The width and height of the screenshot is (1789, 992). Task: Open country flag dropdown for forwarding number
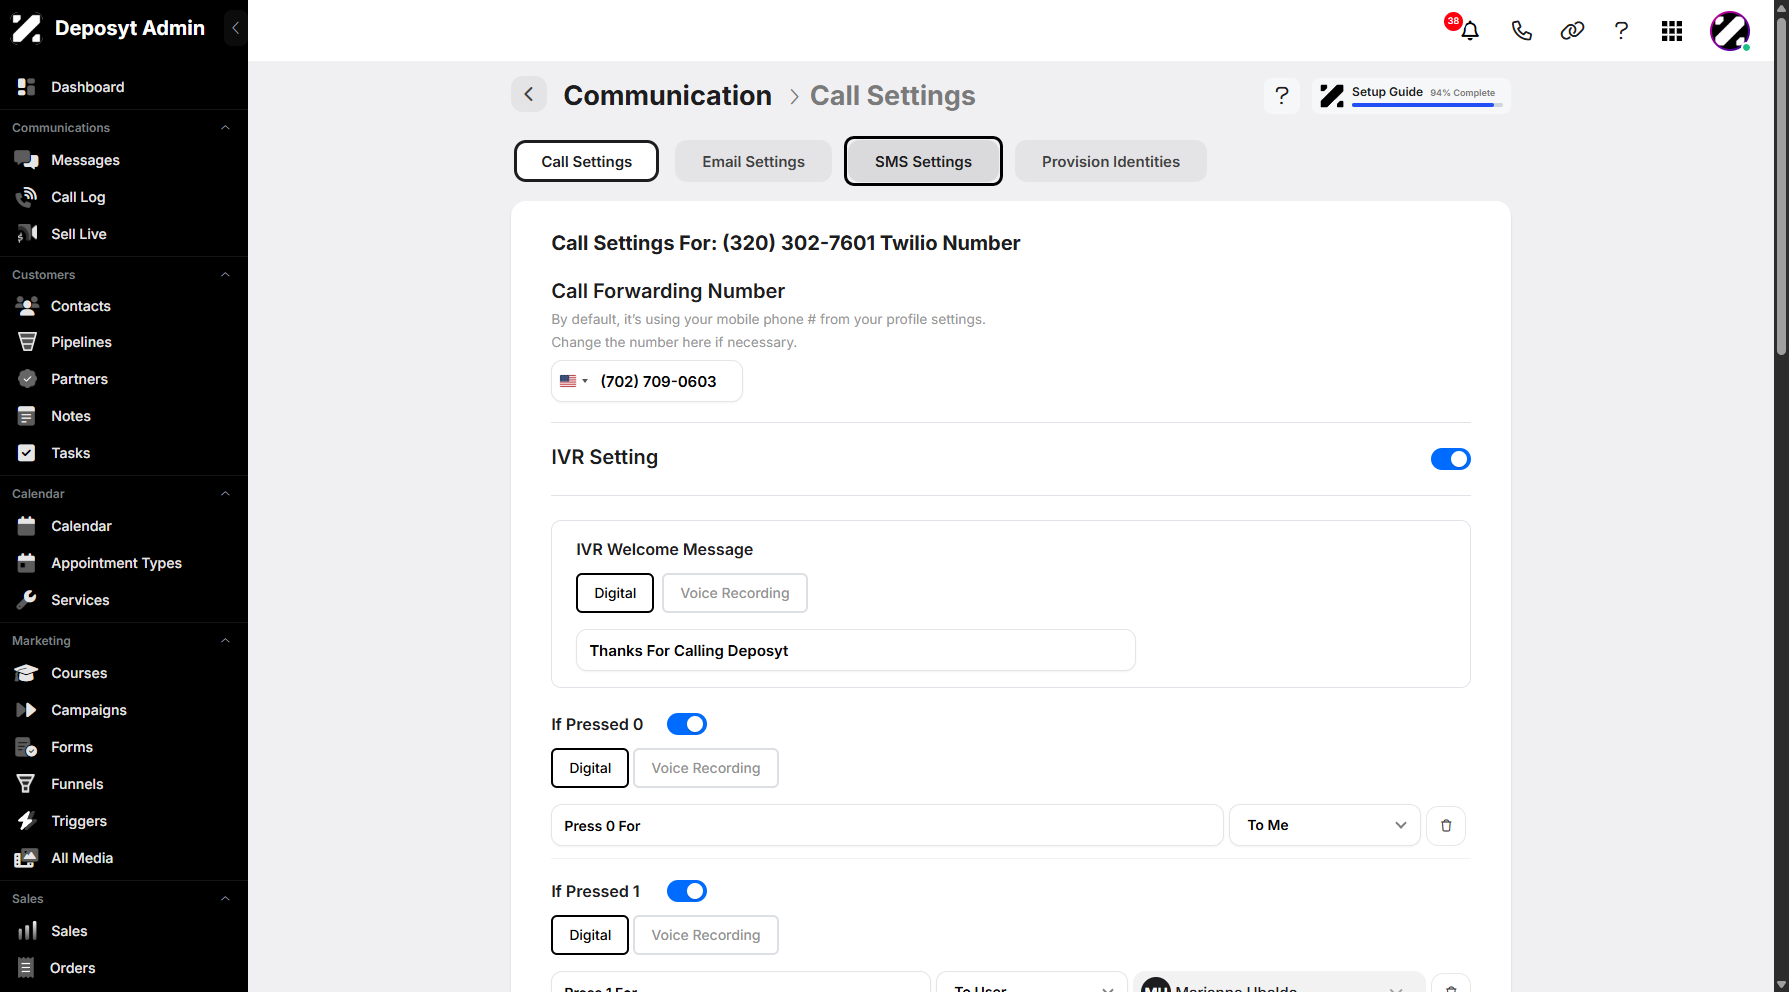(574, 381)
